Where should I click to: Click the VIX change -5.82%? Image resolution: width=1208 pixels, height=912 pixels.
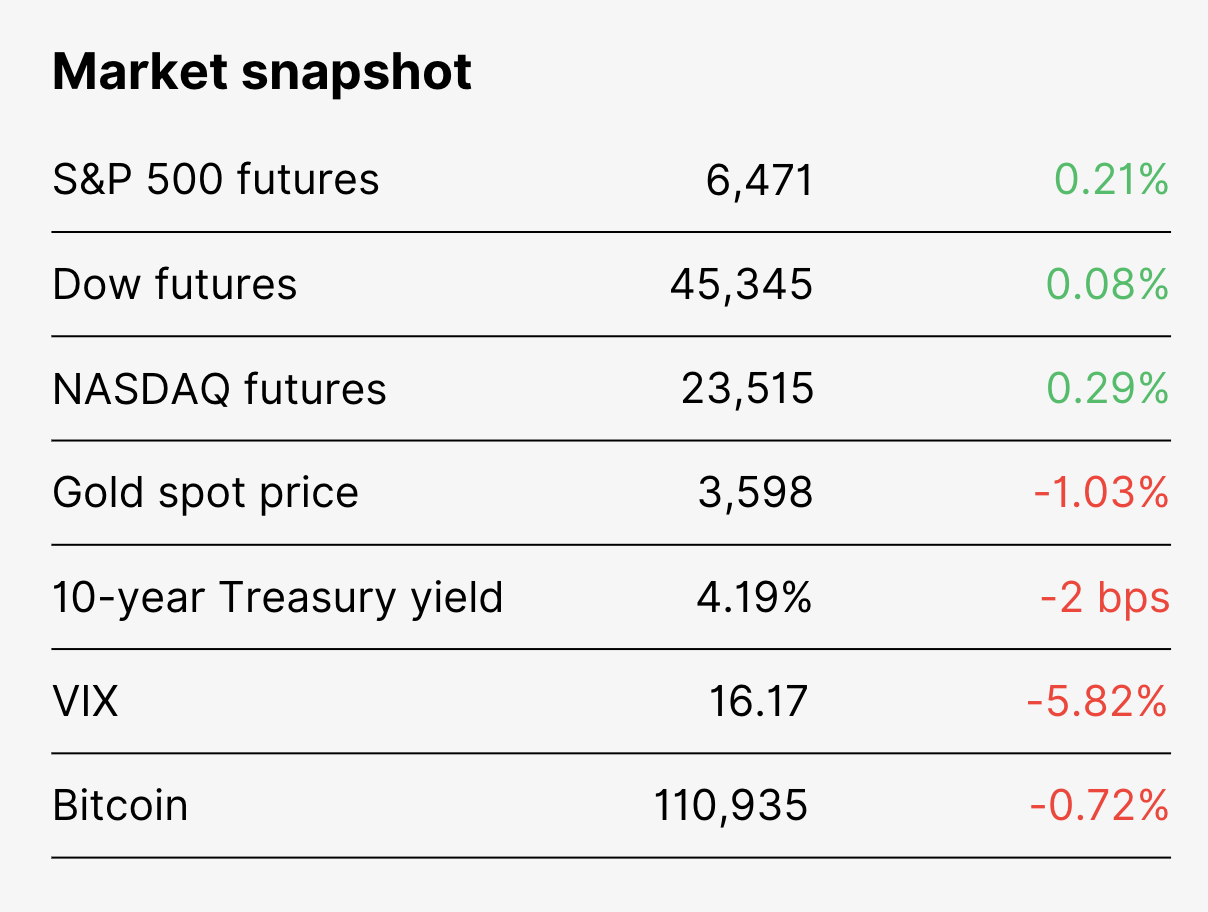click(1098, 701)
